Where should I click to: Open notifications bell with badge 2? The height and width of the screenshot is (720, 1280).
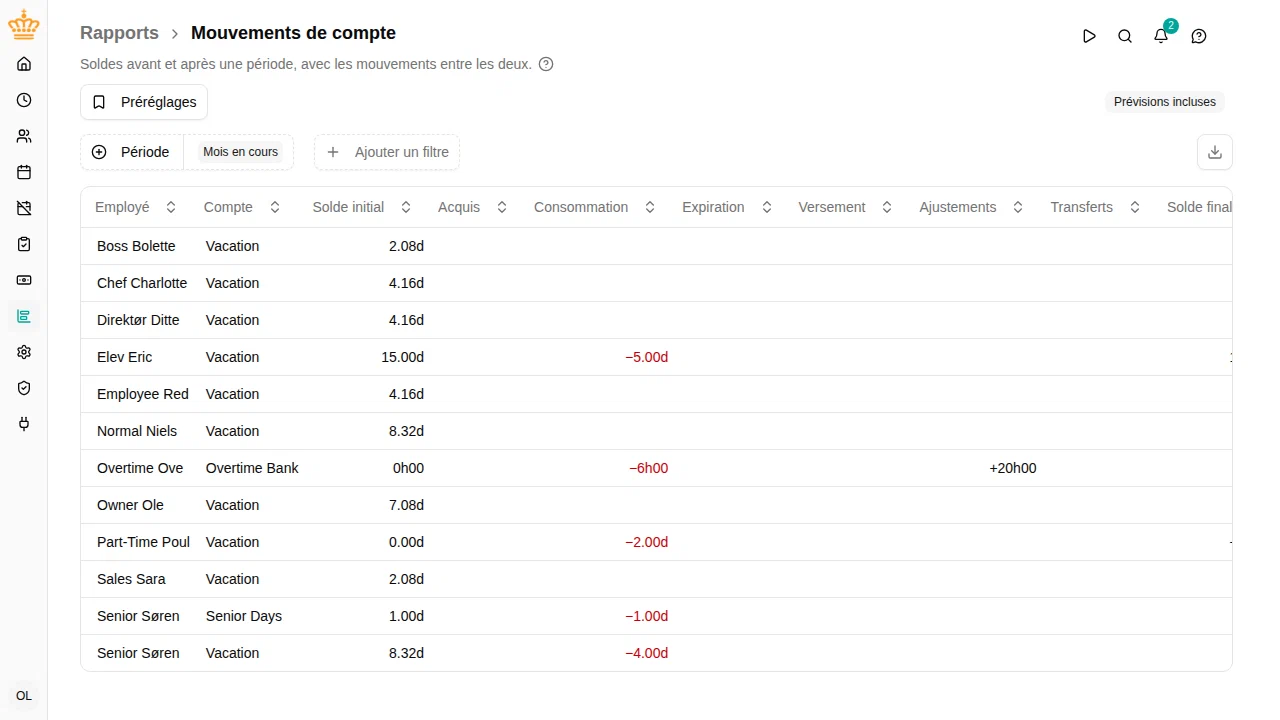tap(1161, 36)
